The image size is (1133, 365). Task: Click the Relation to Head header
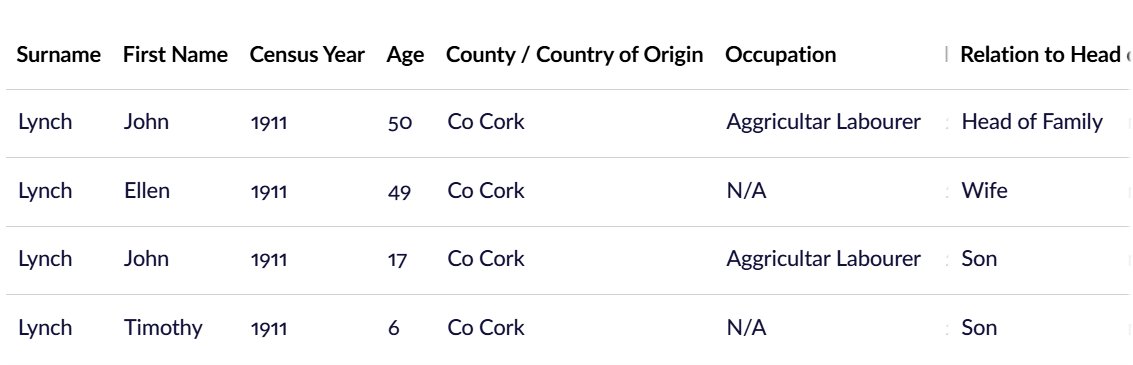point(1041,55)
